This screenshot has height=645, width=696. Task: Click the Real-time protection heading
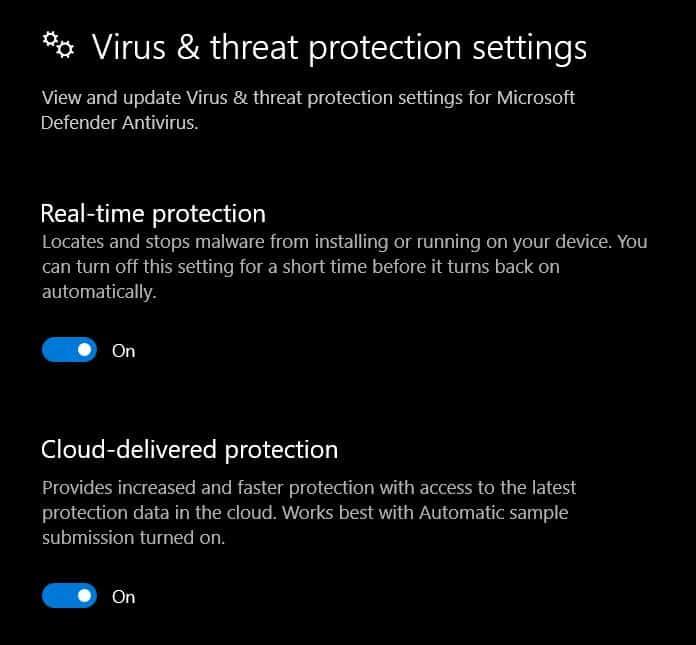(x=153, y=214)
